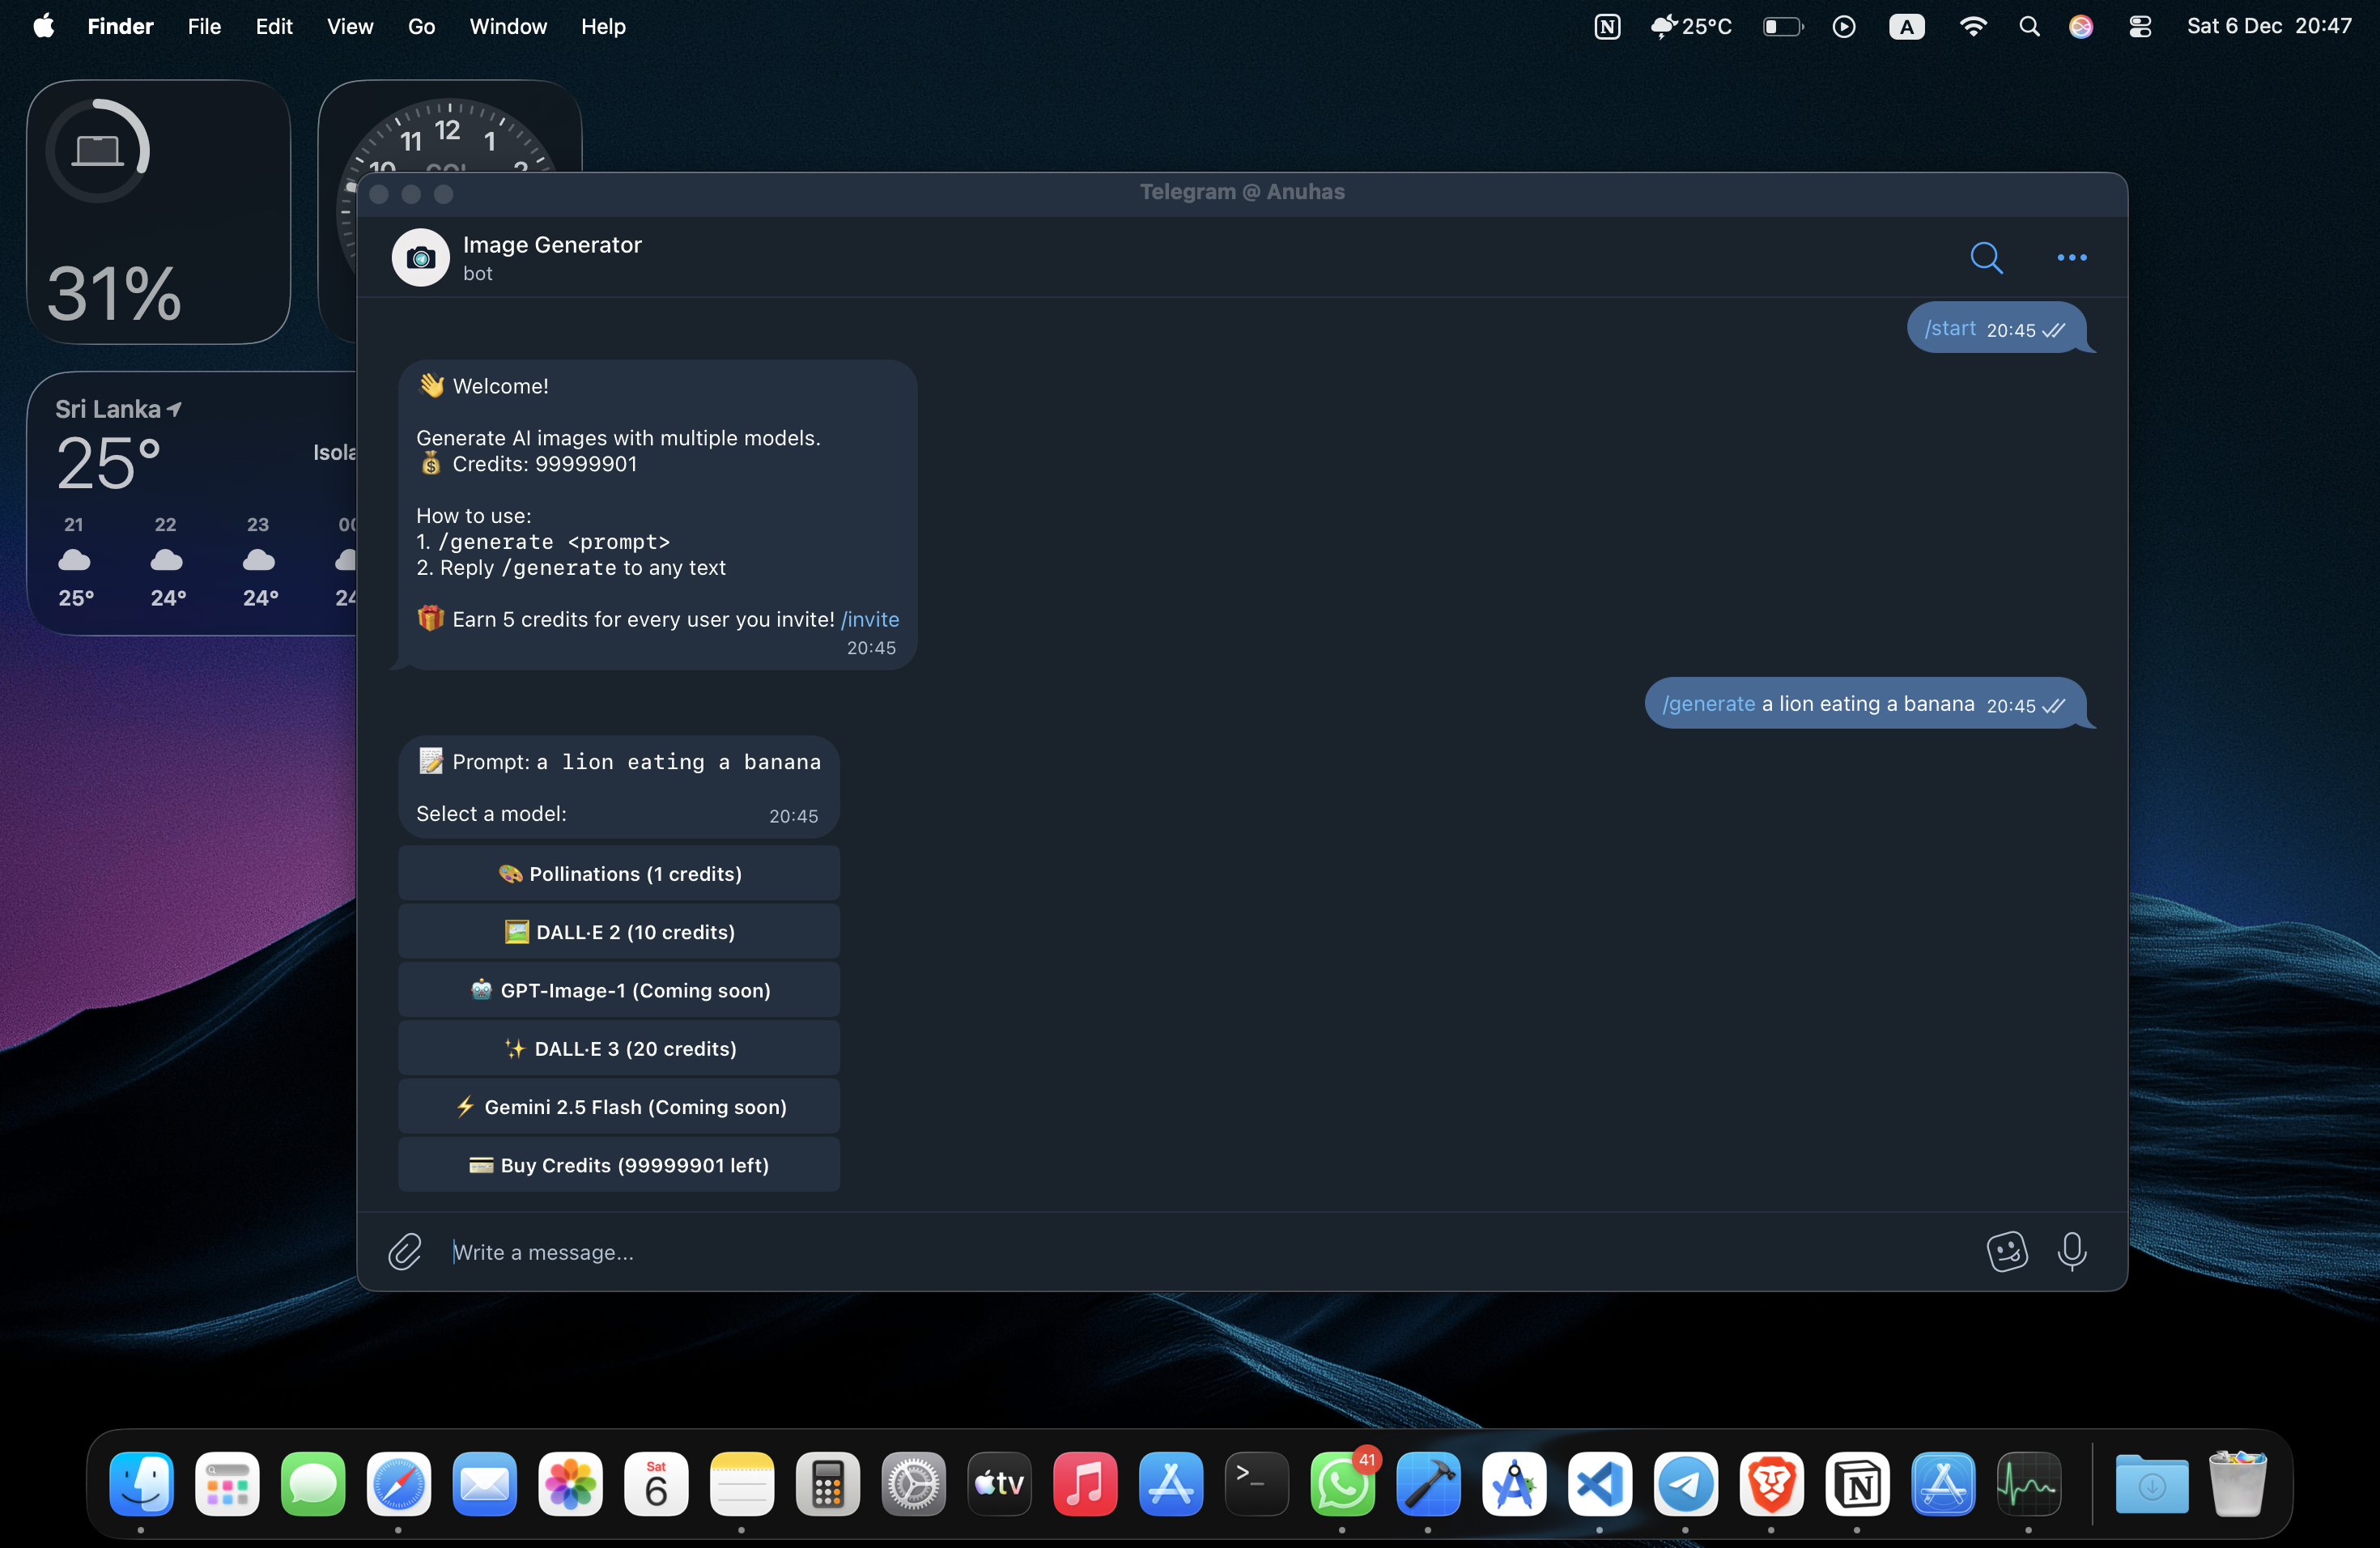
Task: Open the Window menu
Action: pos(507,26)
